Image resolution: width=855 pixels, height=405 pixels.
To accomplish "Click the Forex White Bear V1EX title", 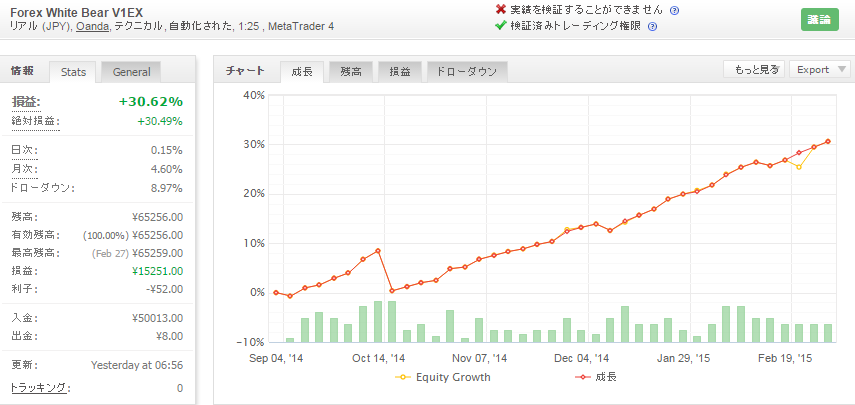I will pos(76,11).
